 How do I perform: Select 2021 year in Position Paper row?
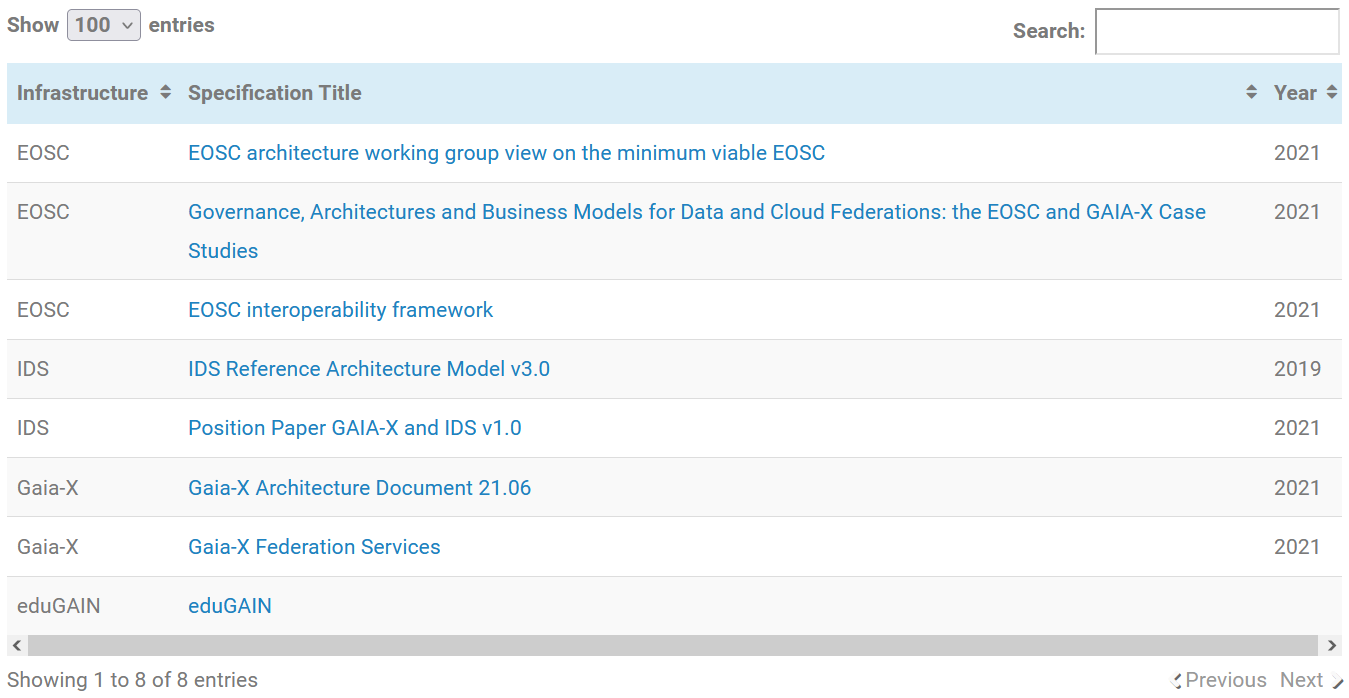point(1297,428)
